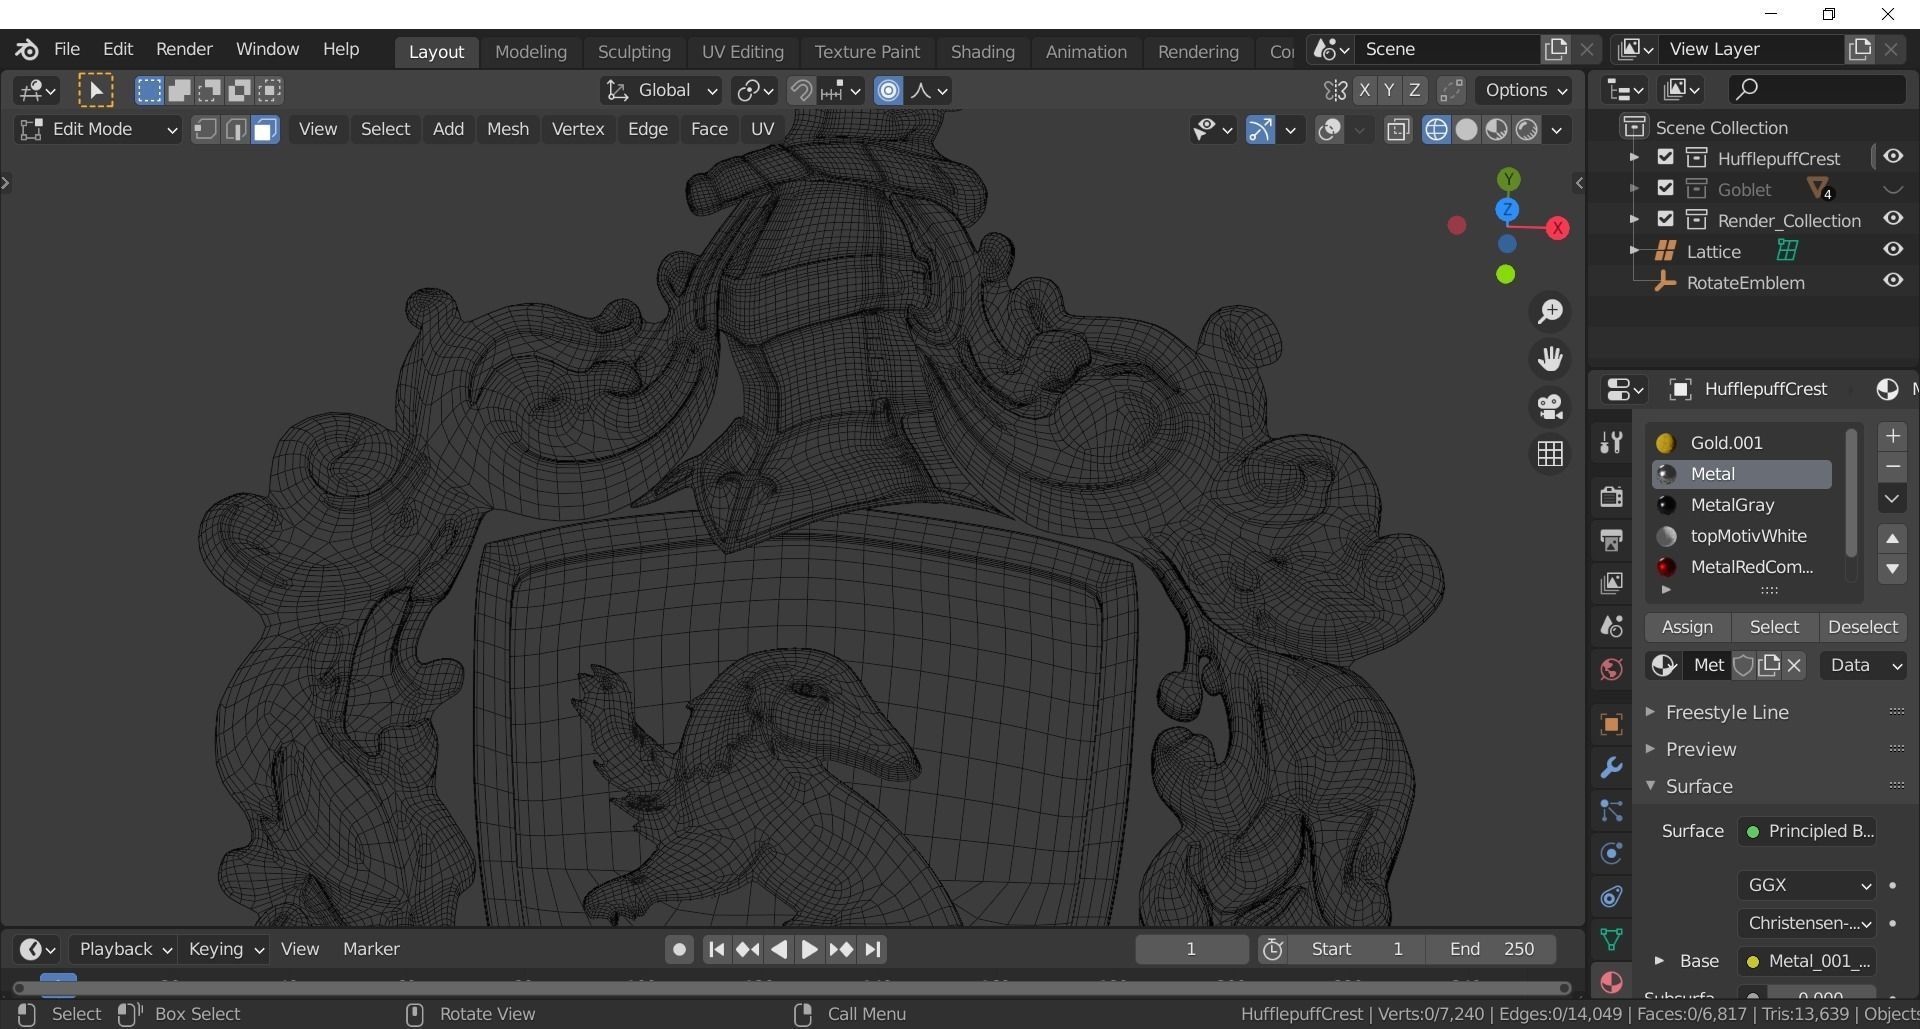Image resolution: width=1920 pixels, height=1029 pixels.
Task: Open the Object Data mesh tab
Action: pyautogui.click(x=1611, y=939)
